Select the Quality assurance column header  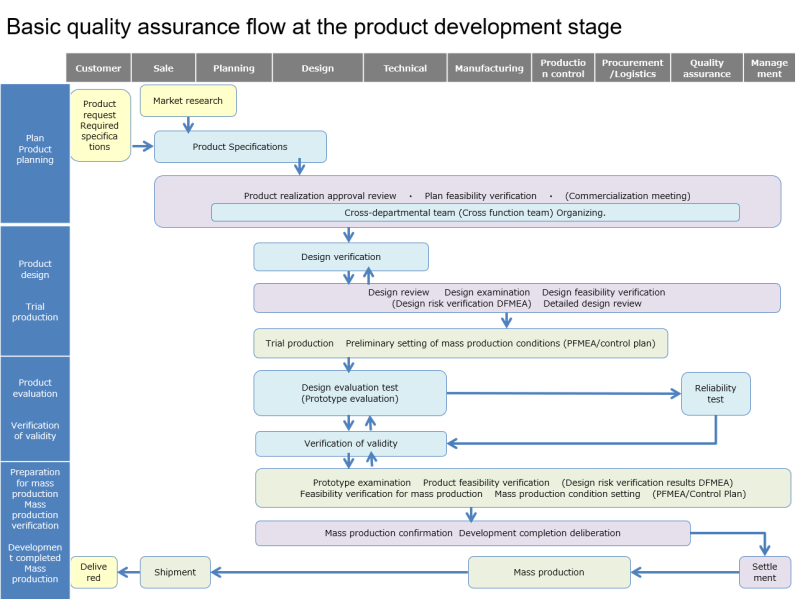[x=706, y=67]
